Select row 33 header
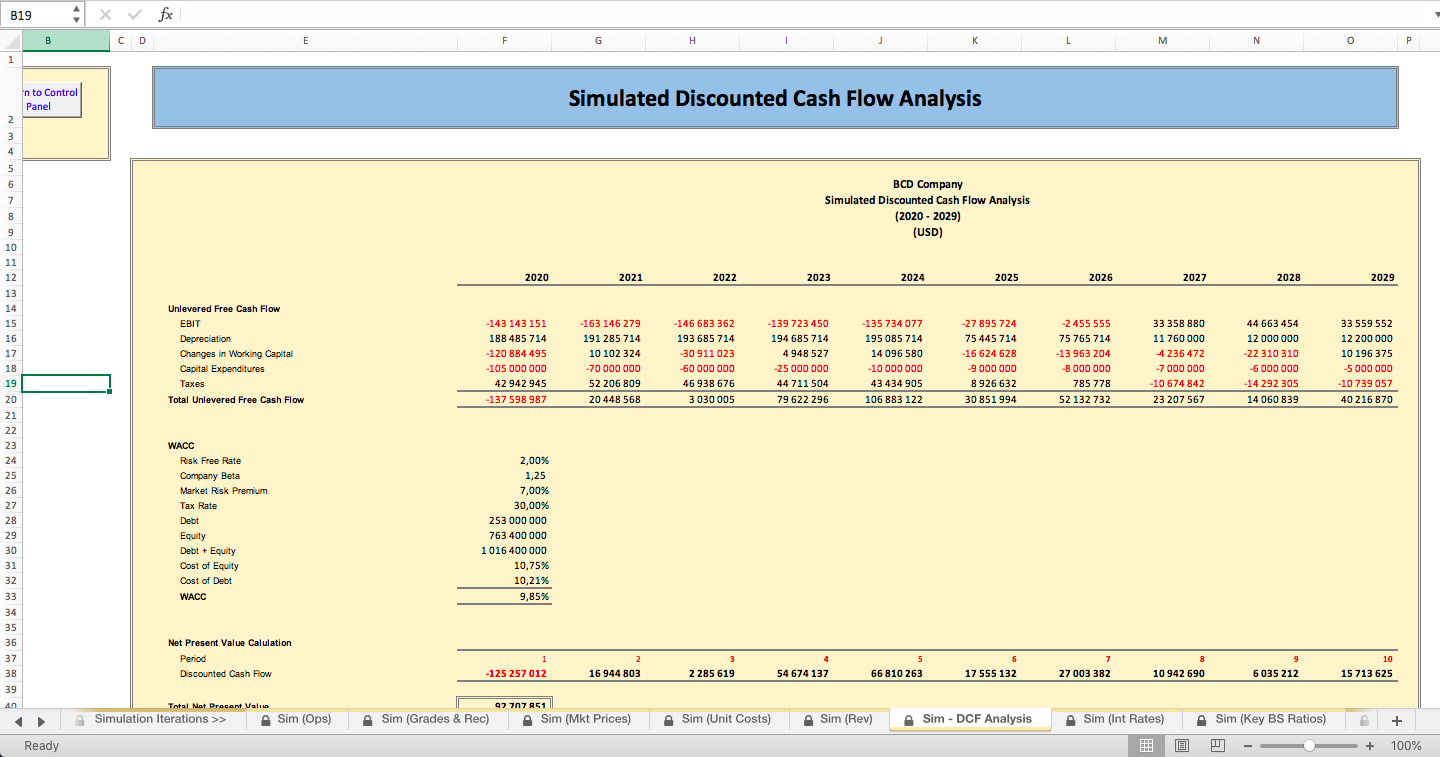The height and width of the screenshot is (757, 1440). click(x=11, y=597)
